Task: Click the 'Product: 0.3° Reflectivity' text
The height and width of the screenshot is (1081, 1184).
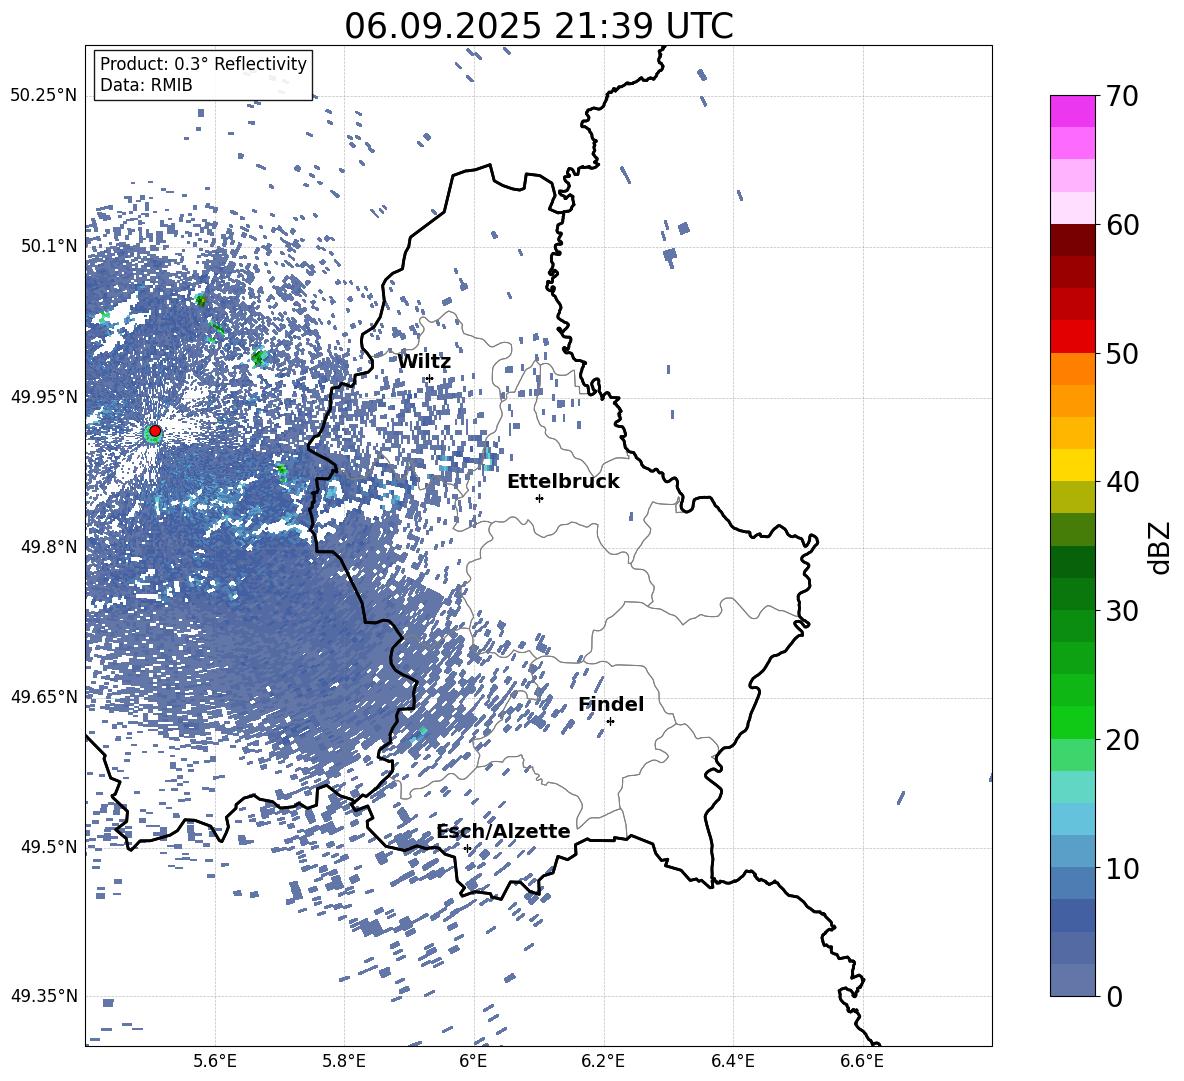Action: (203, 64)
